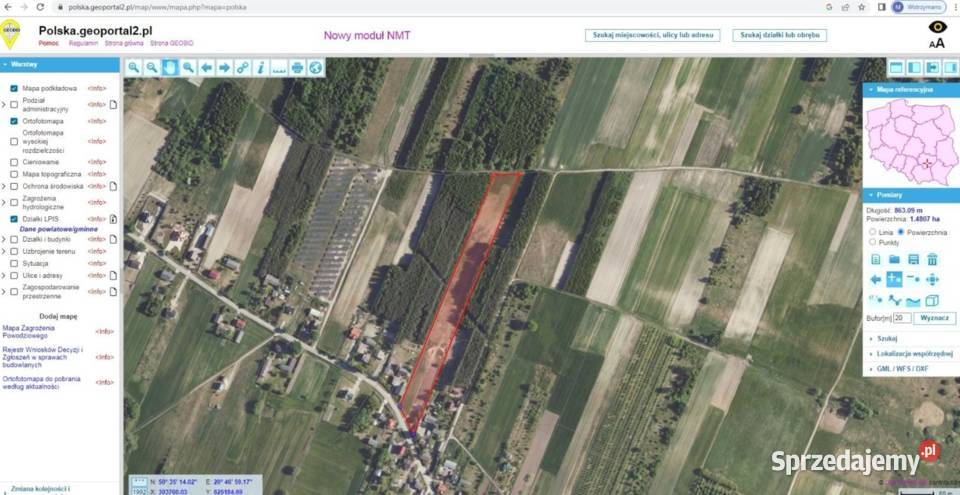This screenshot has width=960, height=495.
Task: Enable Mapa topograficzna layer checkbox
Action: pos(14,174)
